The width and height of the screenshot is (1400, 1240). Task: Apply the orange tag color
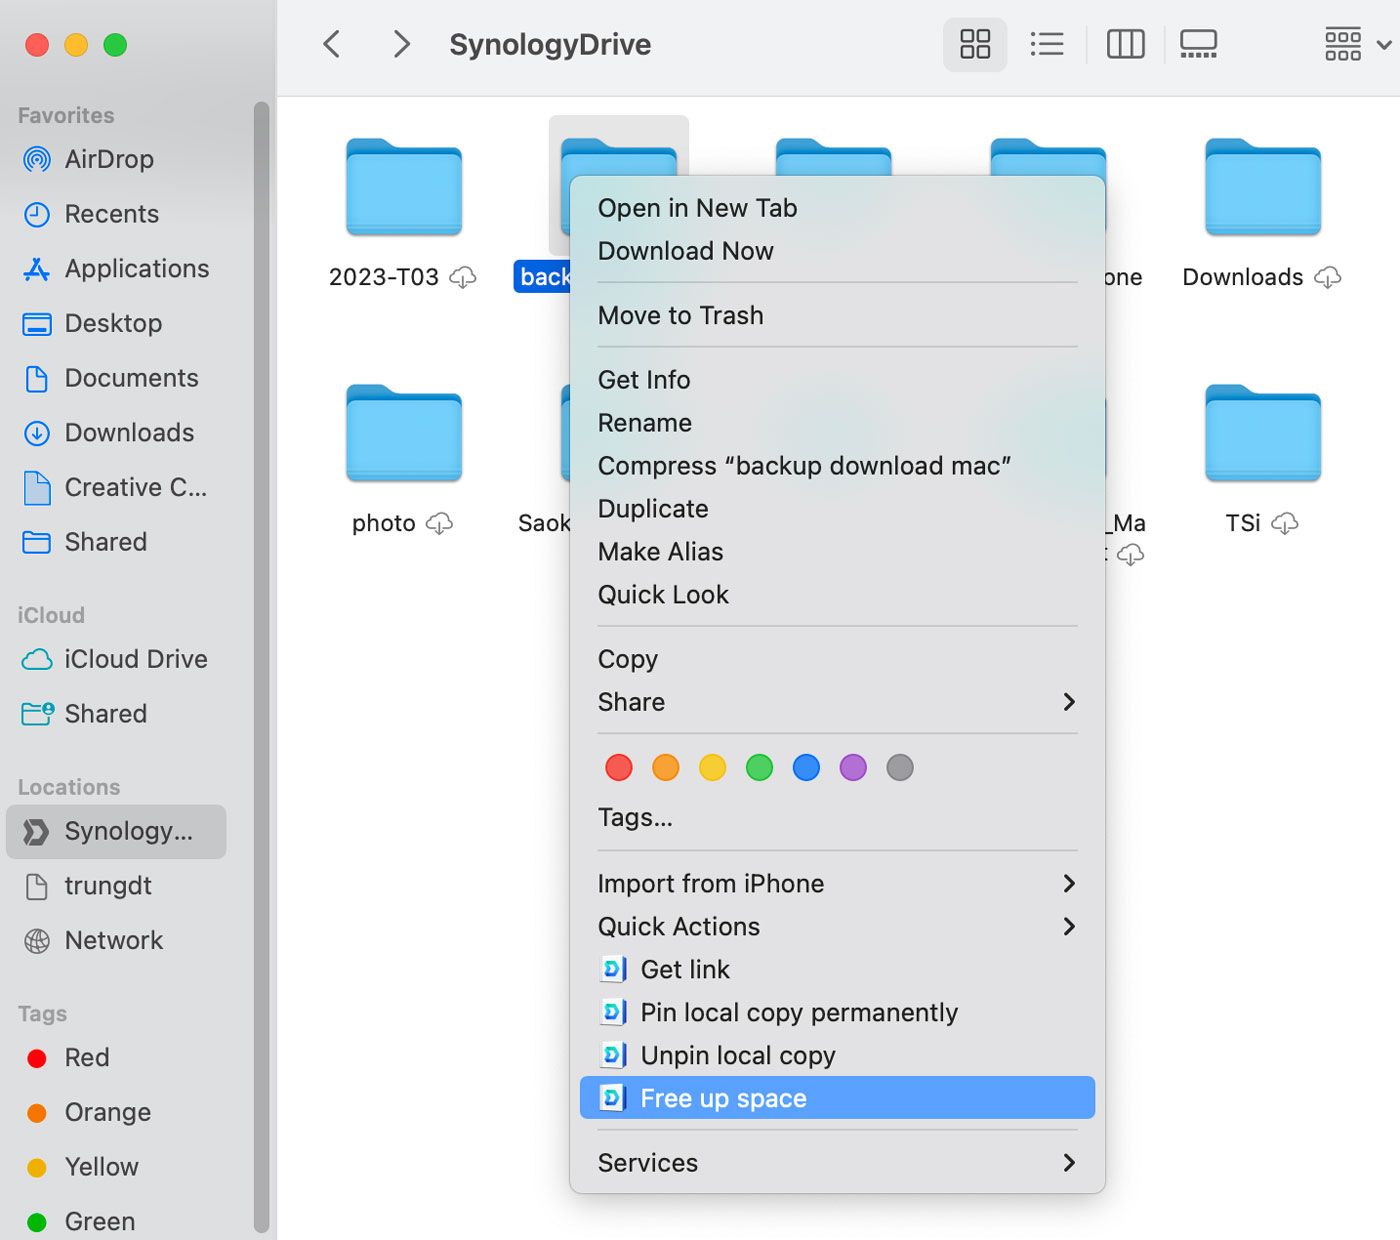coord(666,767)
